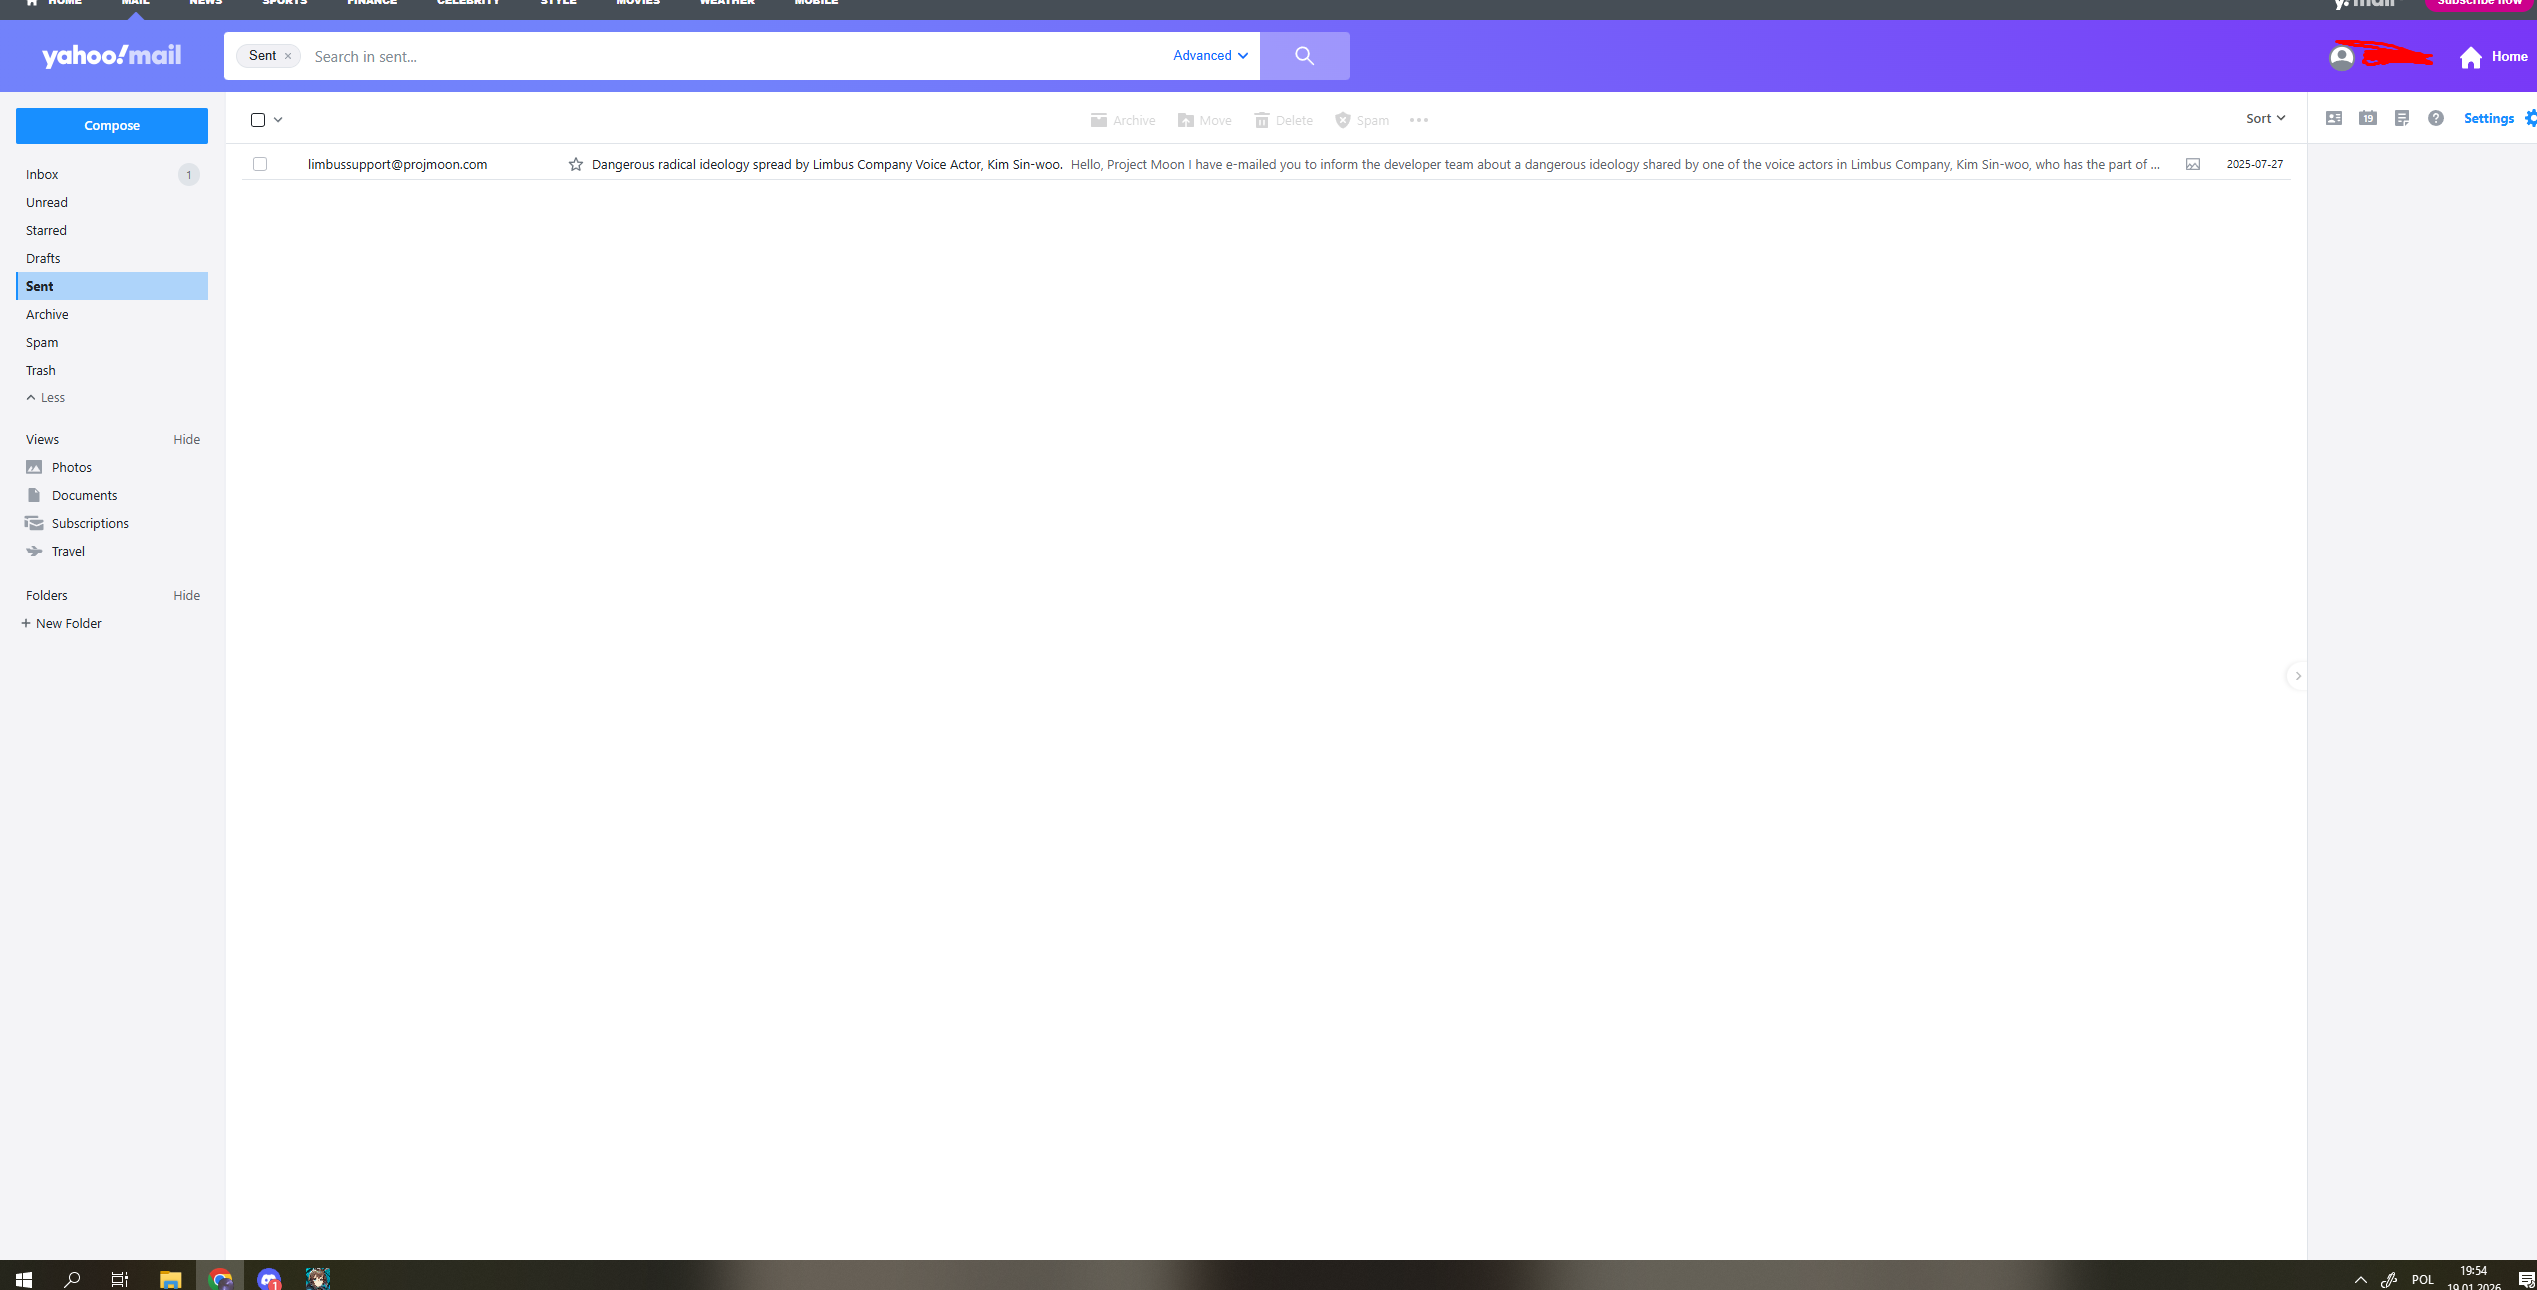
Task: Open the Drafts folder
Action: [43, 258]
